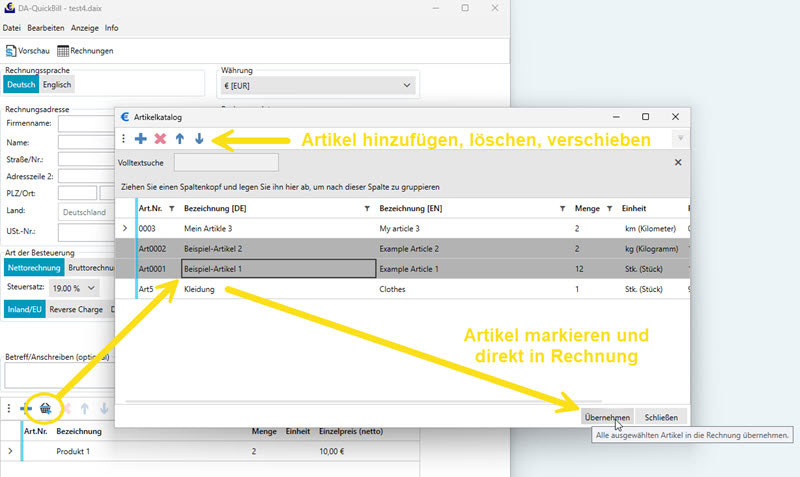Click the Übernehmen button
800x477 pixels.
coord(607,417)
